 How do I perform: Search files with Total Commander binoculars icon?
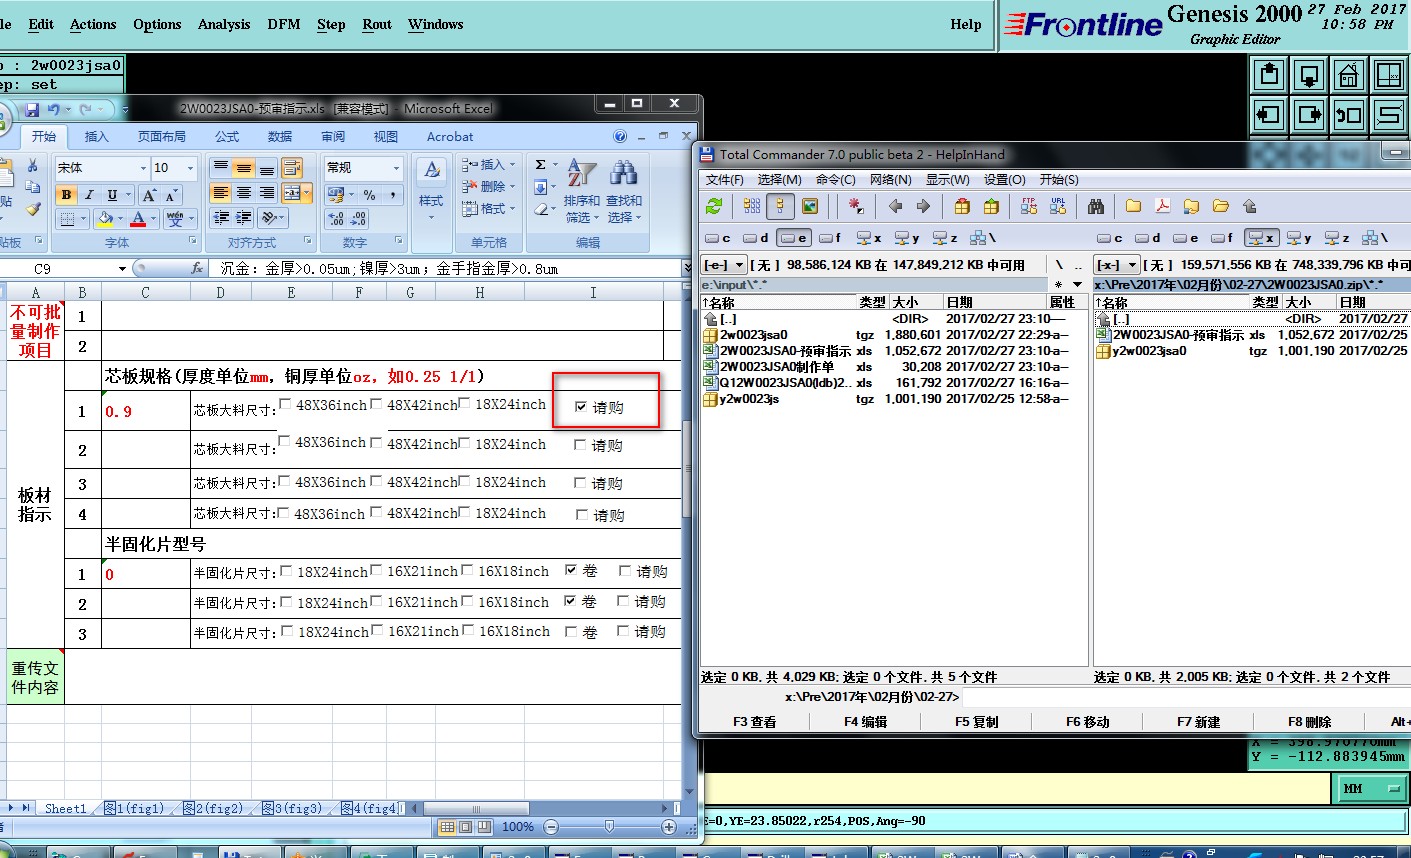click(1096, 206)
